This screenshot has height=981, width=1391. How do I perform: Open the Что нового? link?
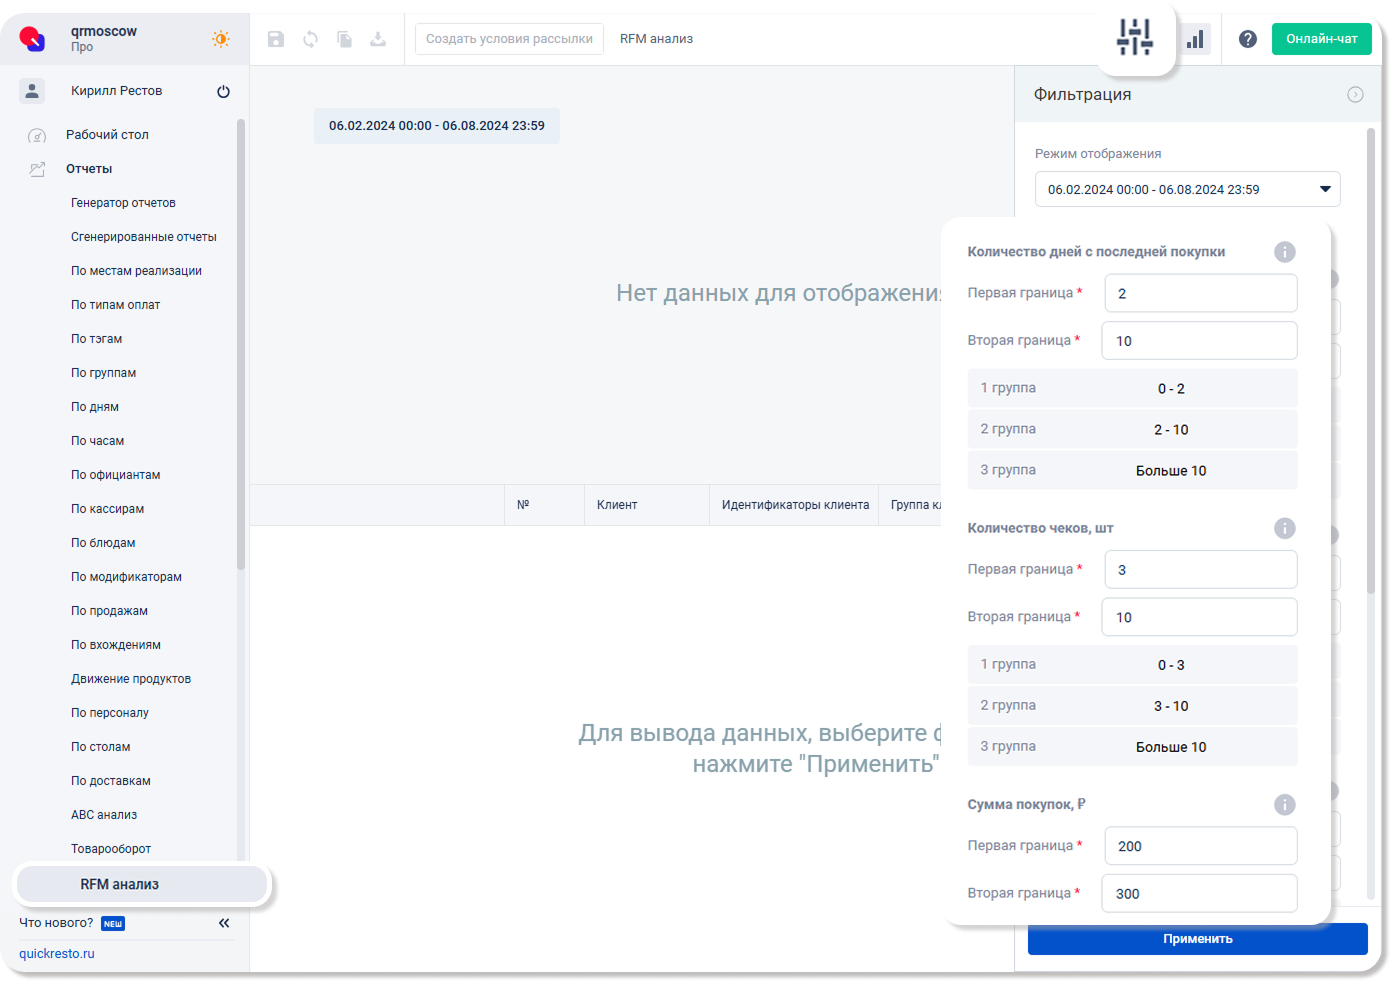point(56,923)
